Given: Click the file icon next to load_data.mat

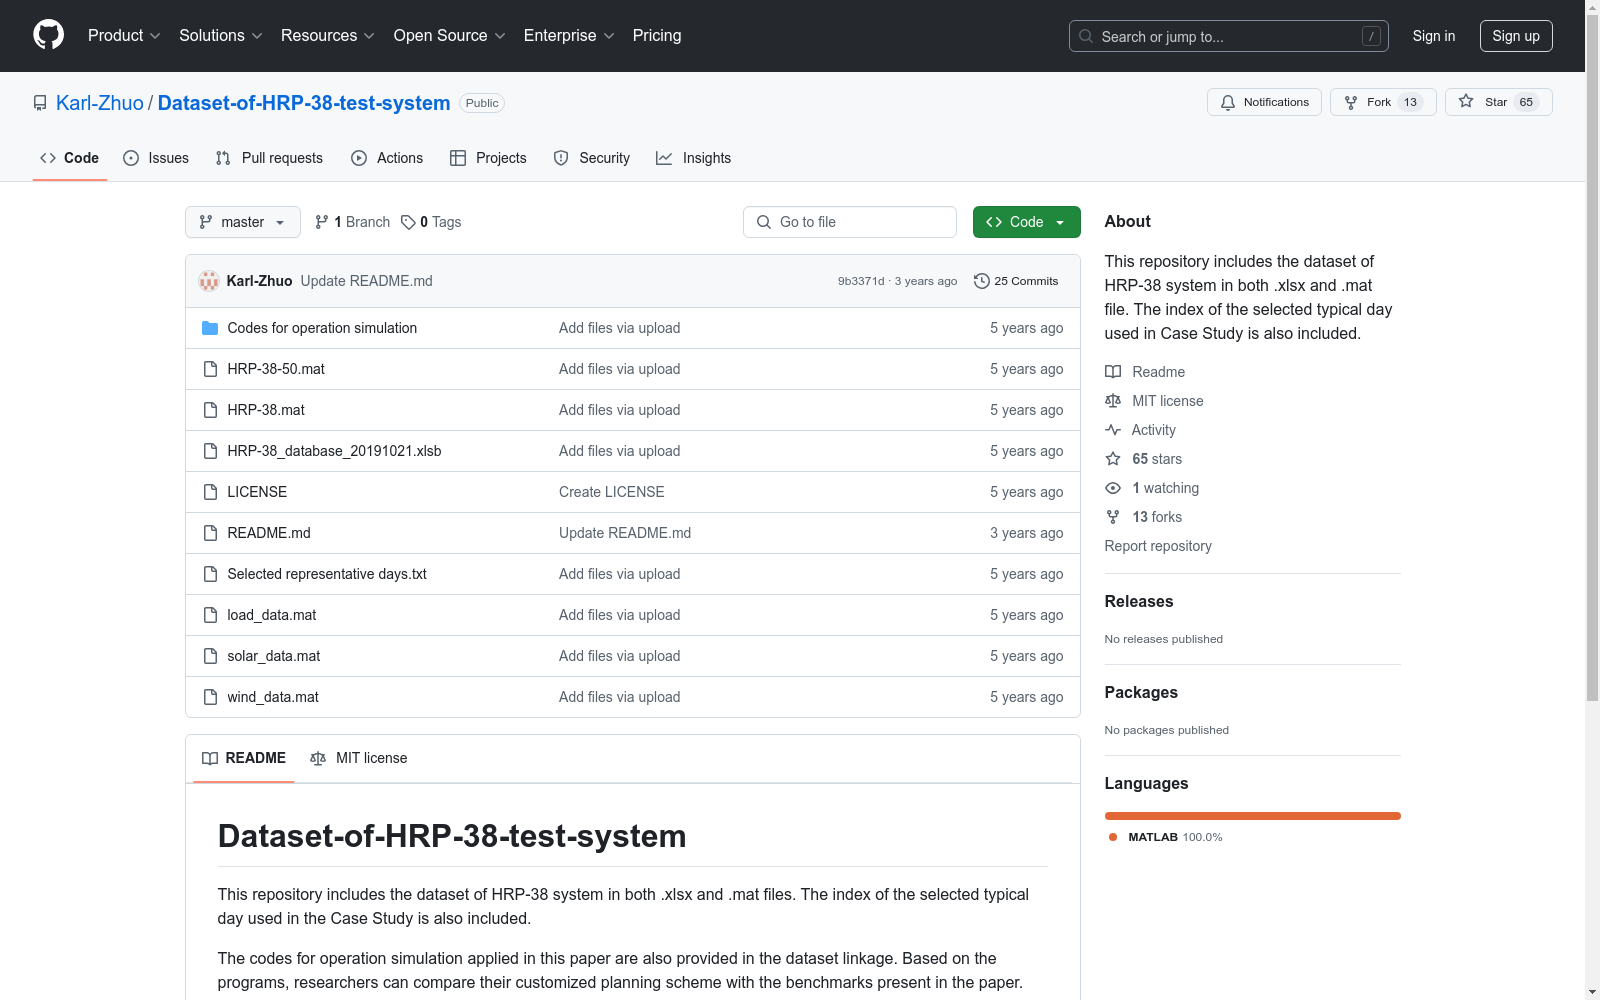Looking at the screenshot, I should [210, 615].
